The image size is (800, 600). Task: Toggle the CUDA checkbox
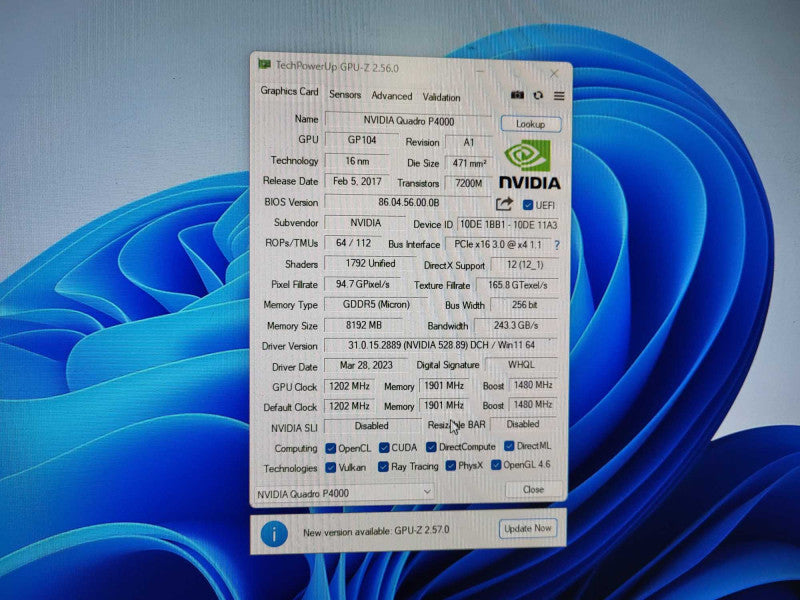[x=384, y=447]
